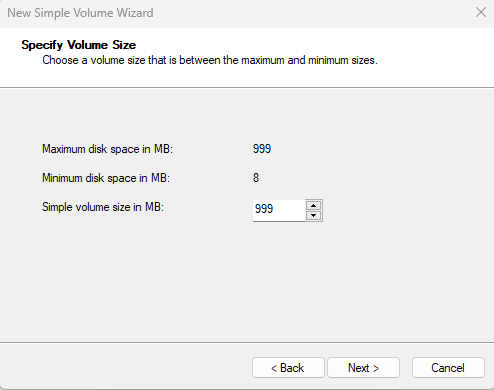Click the empty title bar space beside the X
494x390 pixels.
pyautogui.click(x=313, y=13)
